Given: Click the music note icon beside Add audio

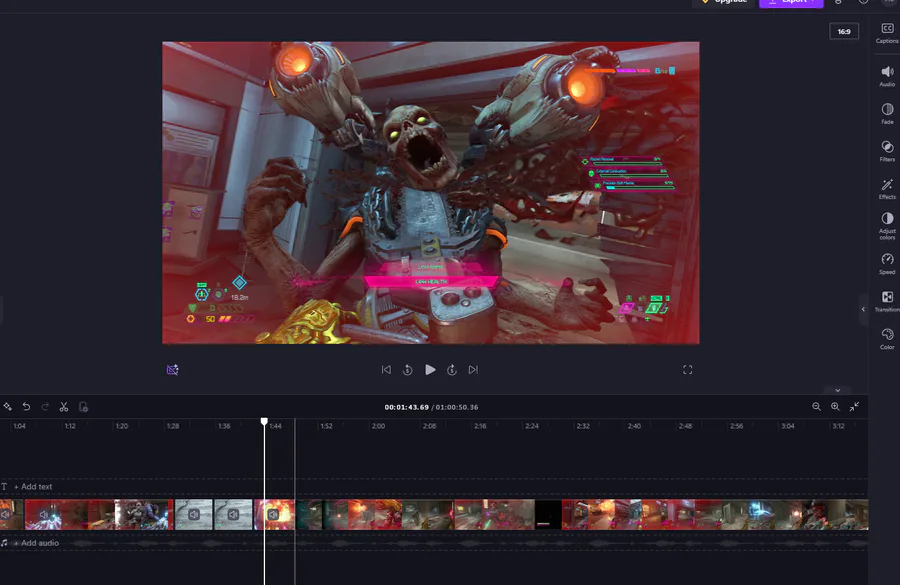Looking at the screenshot, I should [4, 543].
